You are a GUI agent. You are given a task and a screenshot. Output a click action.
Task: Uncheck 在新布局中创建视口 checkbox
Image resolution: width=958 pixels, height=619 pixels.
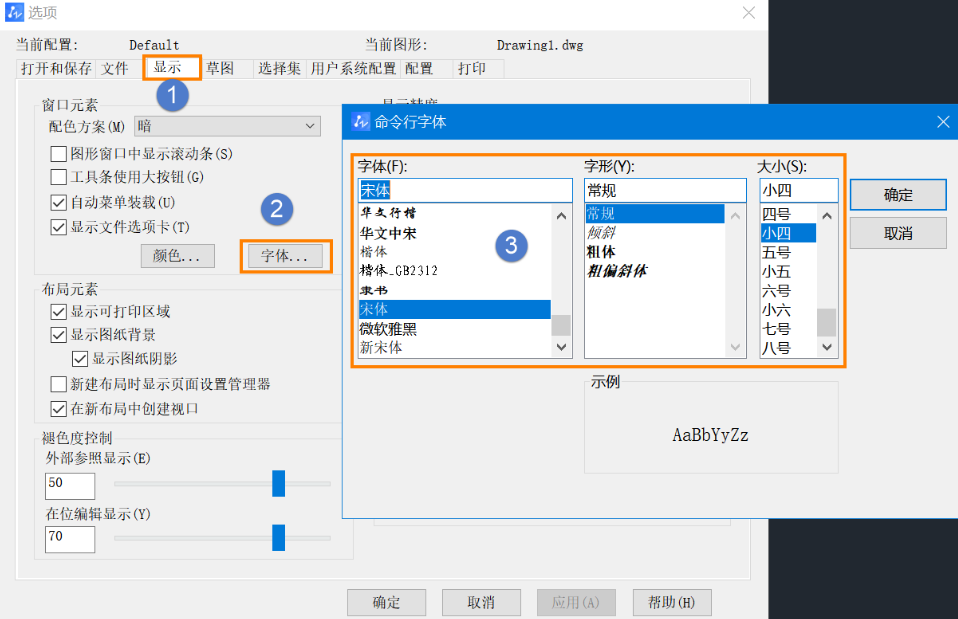coord(59,409)
